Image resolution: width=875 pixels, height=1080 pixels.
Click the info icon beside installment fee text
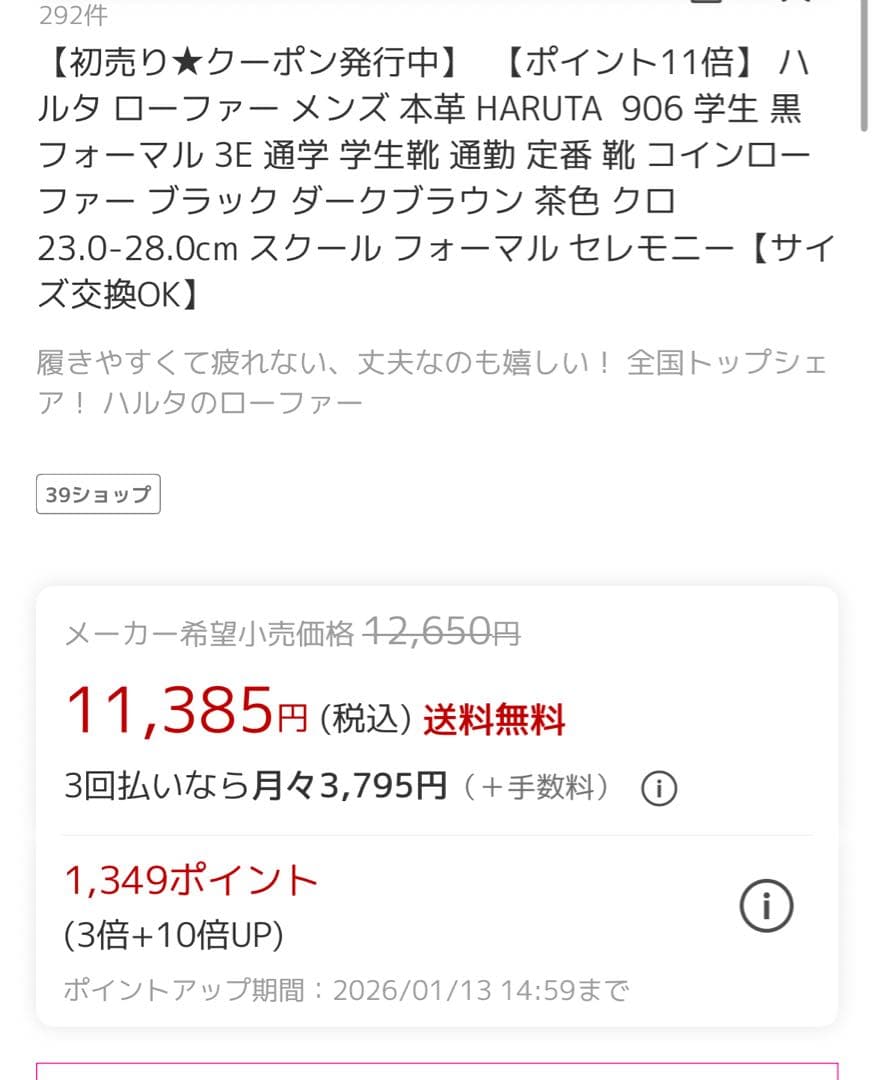(658, 789)
